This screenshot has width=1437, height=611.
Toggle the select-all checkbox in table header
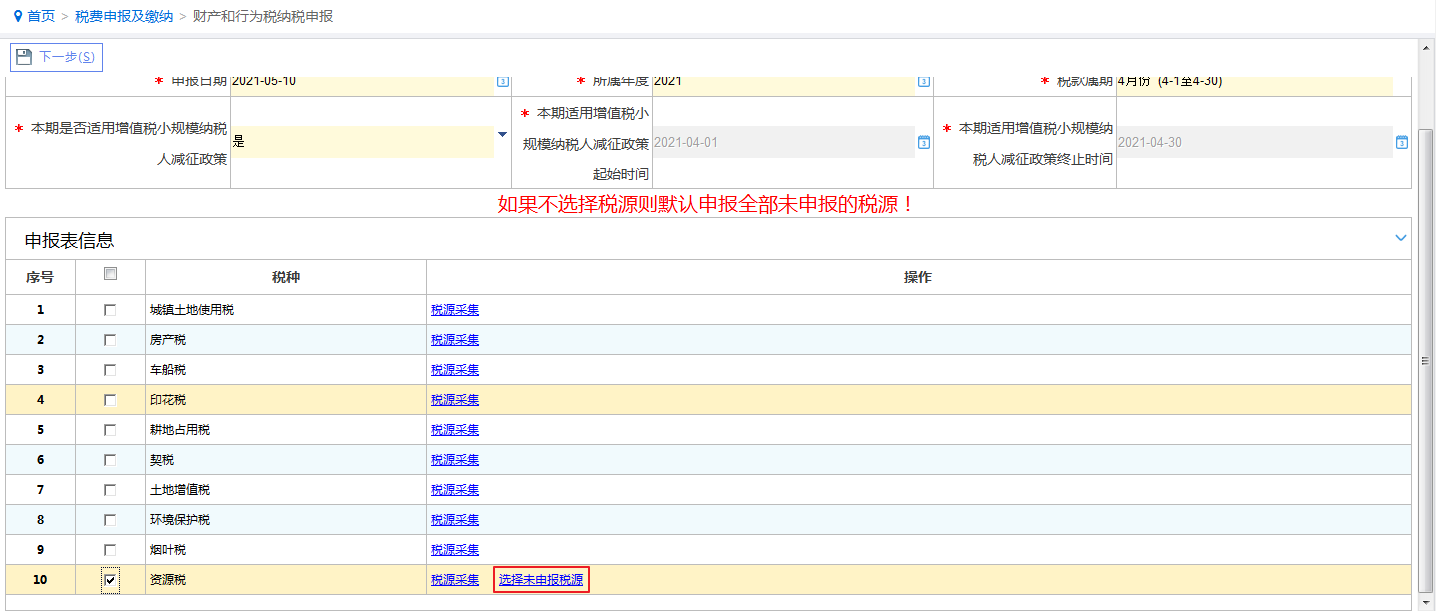(x=110, y=274)
